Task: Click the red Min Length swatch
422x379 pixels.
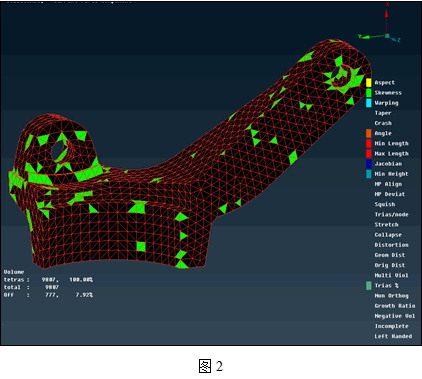Action: [369, 143]
